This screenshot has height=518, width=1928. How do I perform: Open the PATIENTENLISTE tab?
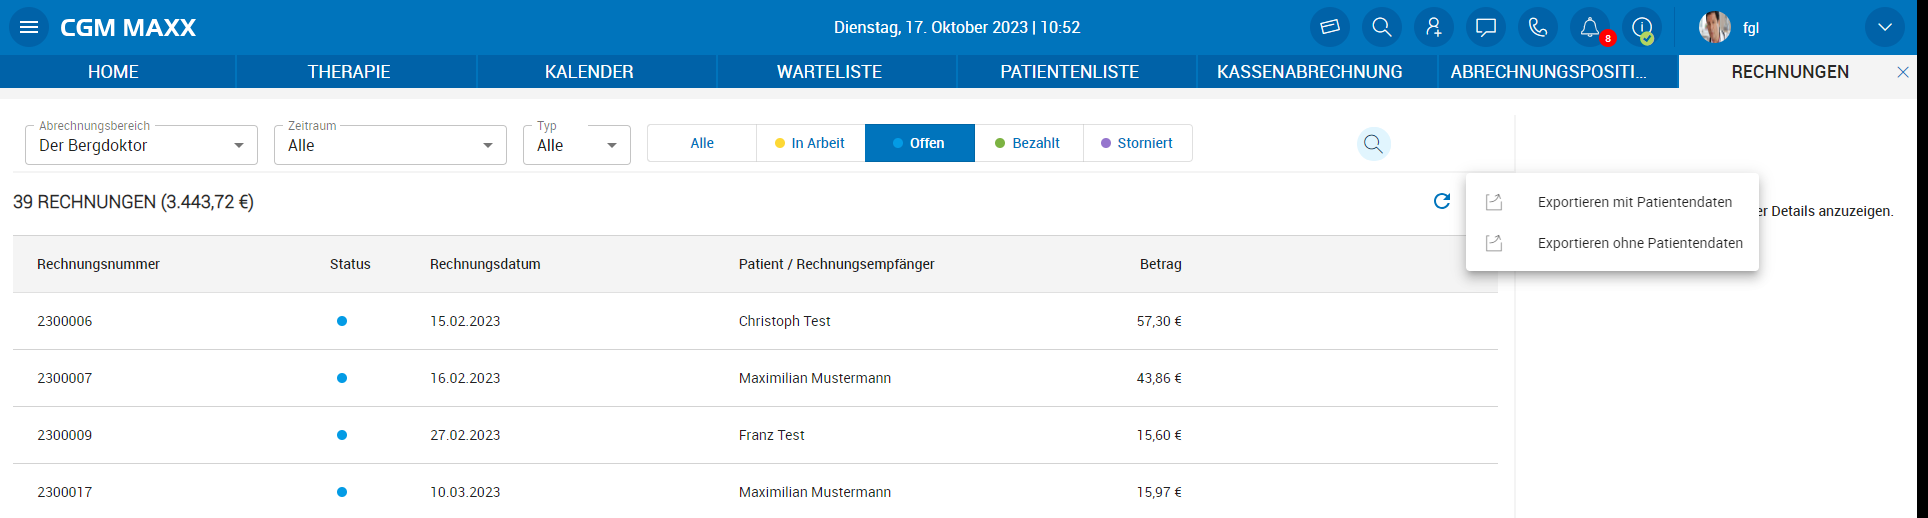1070,72
